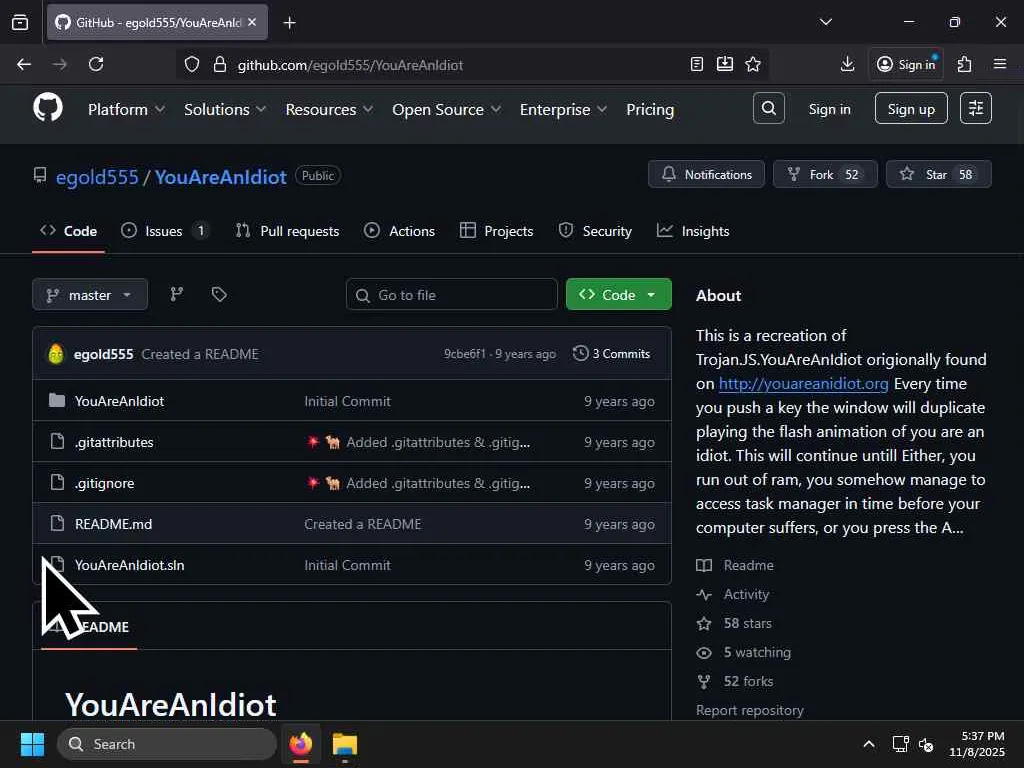Open the youareanidiot.org link in About
1024x768 pixels.
pyautogui.click(x=803, y=383)
